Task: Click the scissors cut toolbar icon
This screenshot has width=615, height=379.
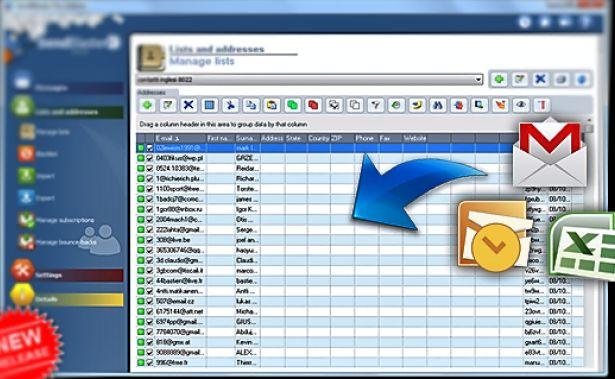Action: point(230,105)
